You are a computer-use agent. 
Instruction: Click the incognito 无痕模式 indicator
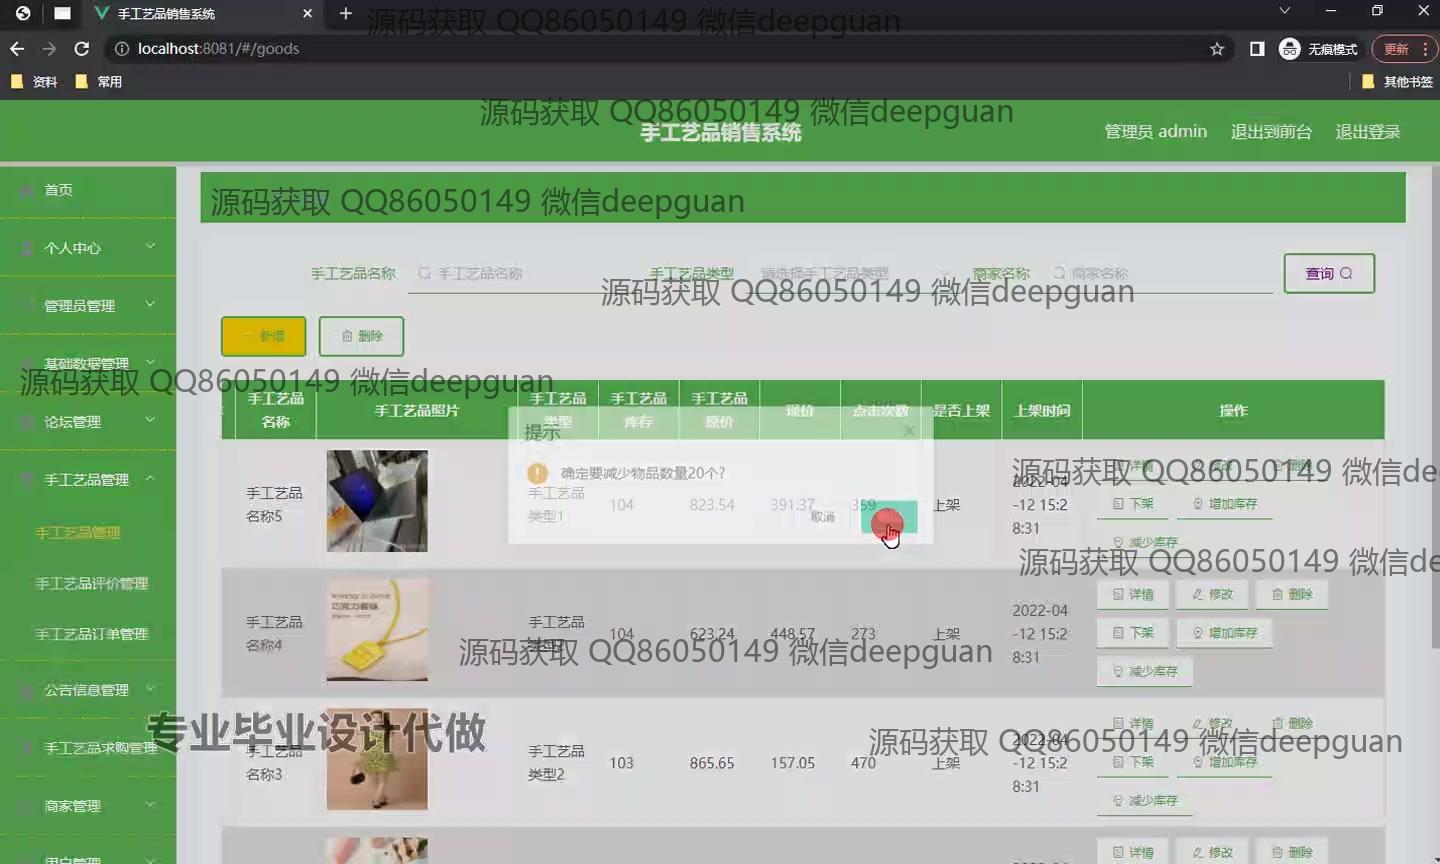1319,49
